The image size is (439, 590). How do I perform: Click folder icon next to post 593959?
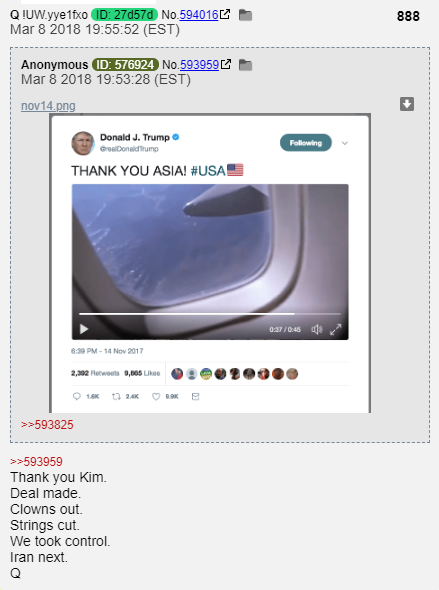pos(245,65)
